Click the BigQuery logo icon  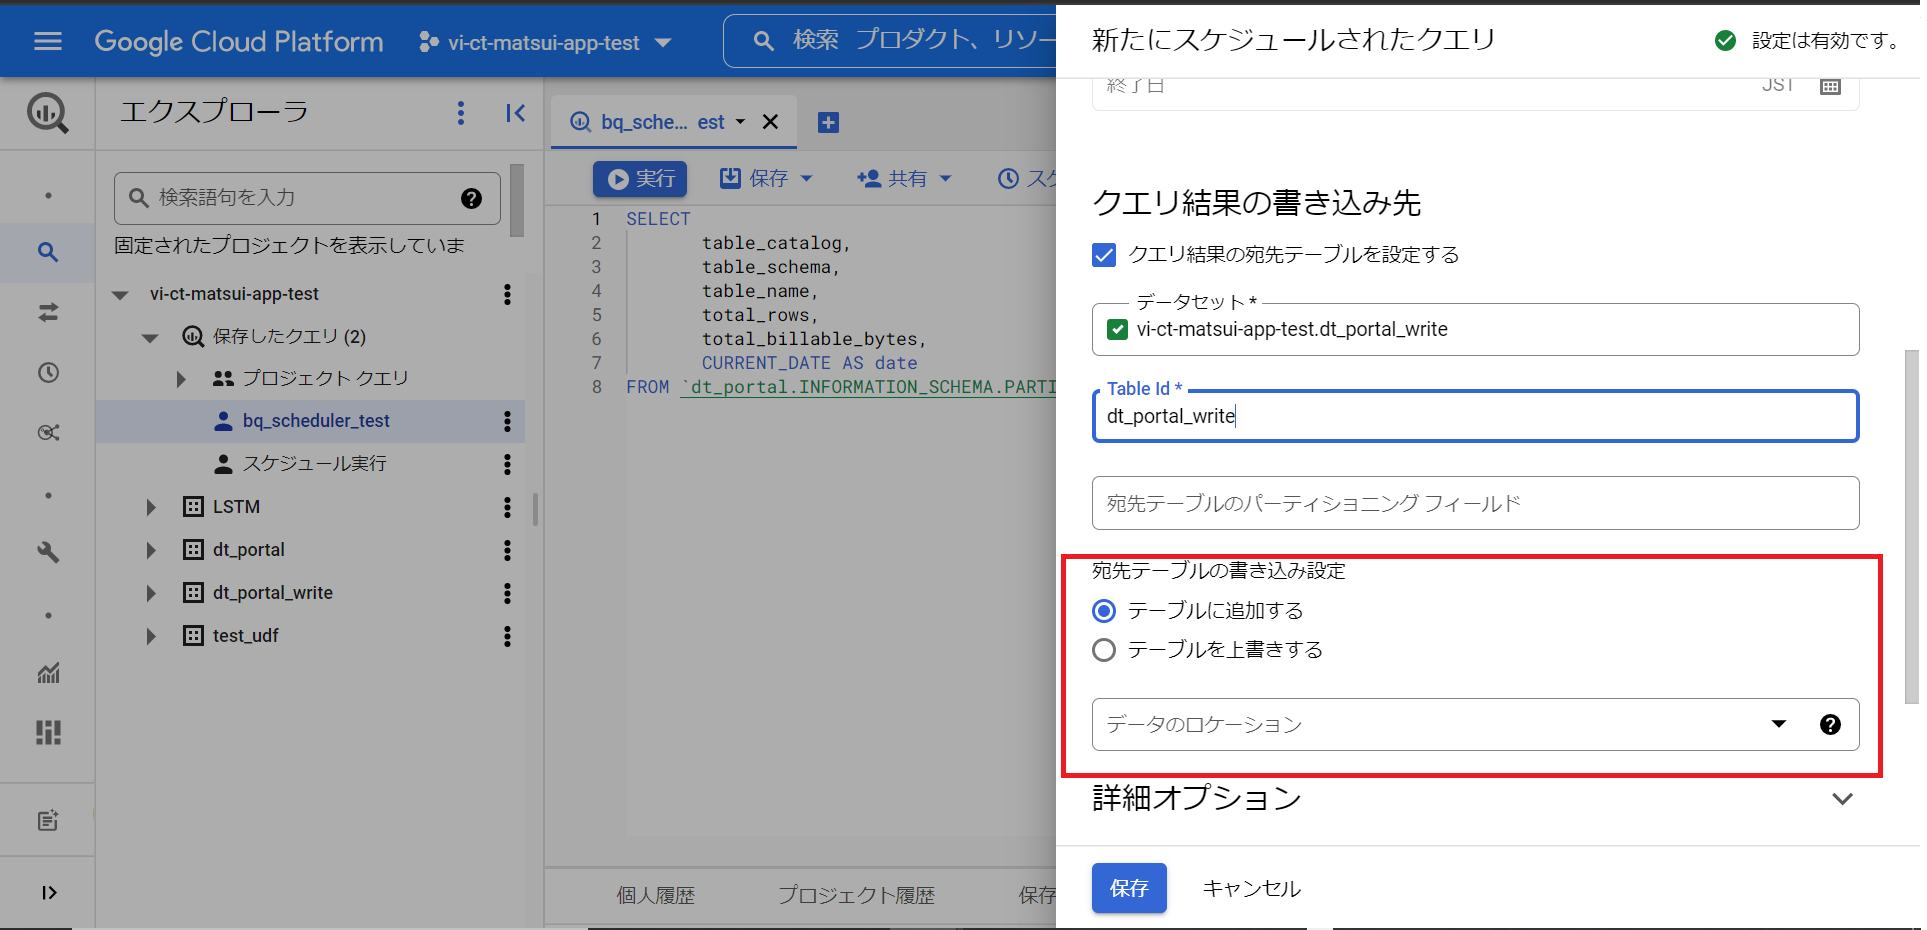[x=48, y=113]
